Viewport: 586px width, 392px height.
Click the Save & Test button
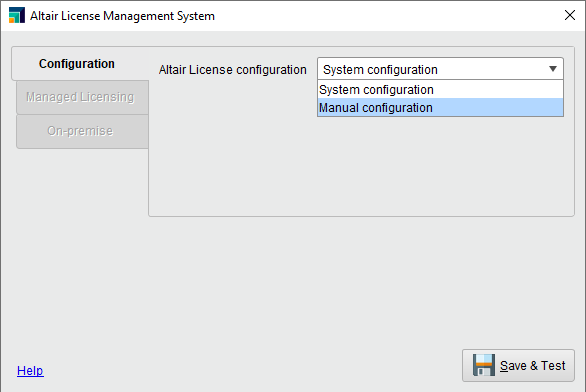coord(518,365)
